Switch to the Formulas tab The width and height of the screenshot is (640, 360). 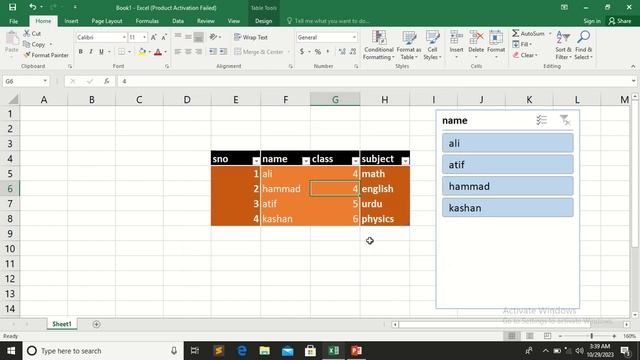pos(147,21)
